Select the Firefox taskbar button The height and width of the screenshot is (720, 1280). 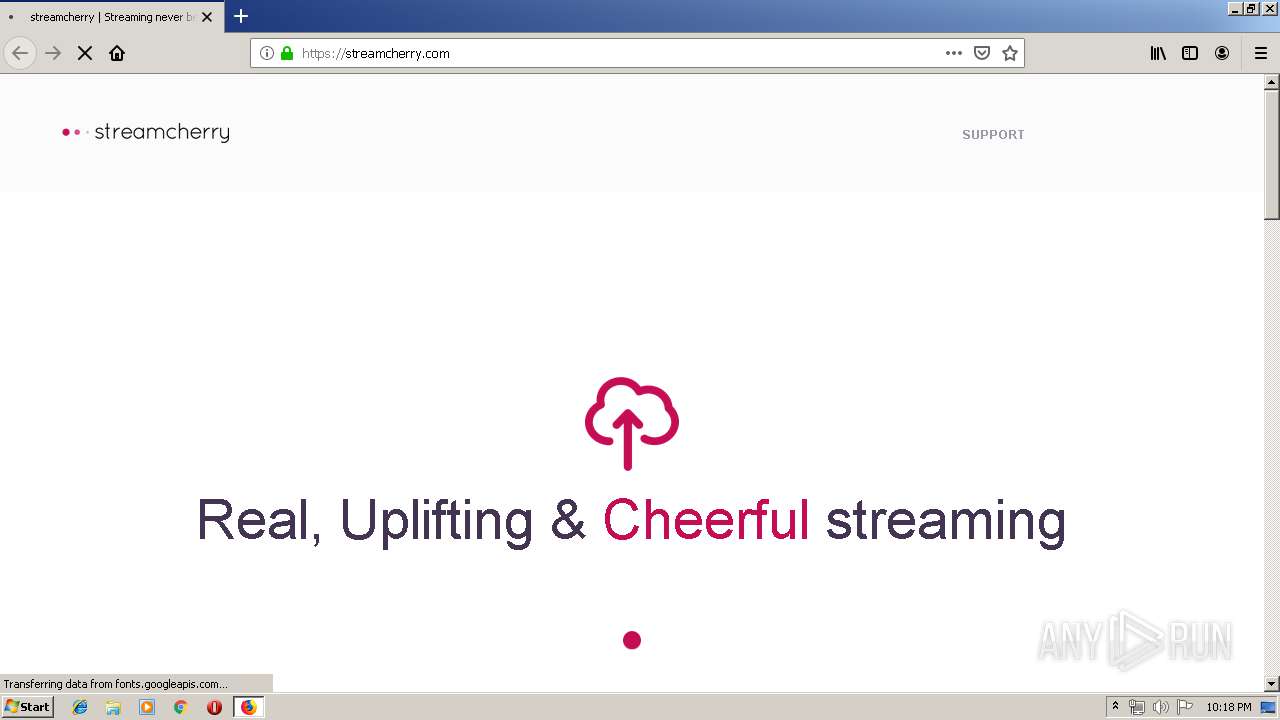pos(248,707)
